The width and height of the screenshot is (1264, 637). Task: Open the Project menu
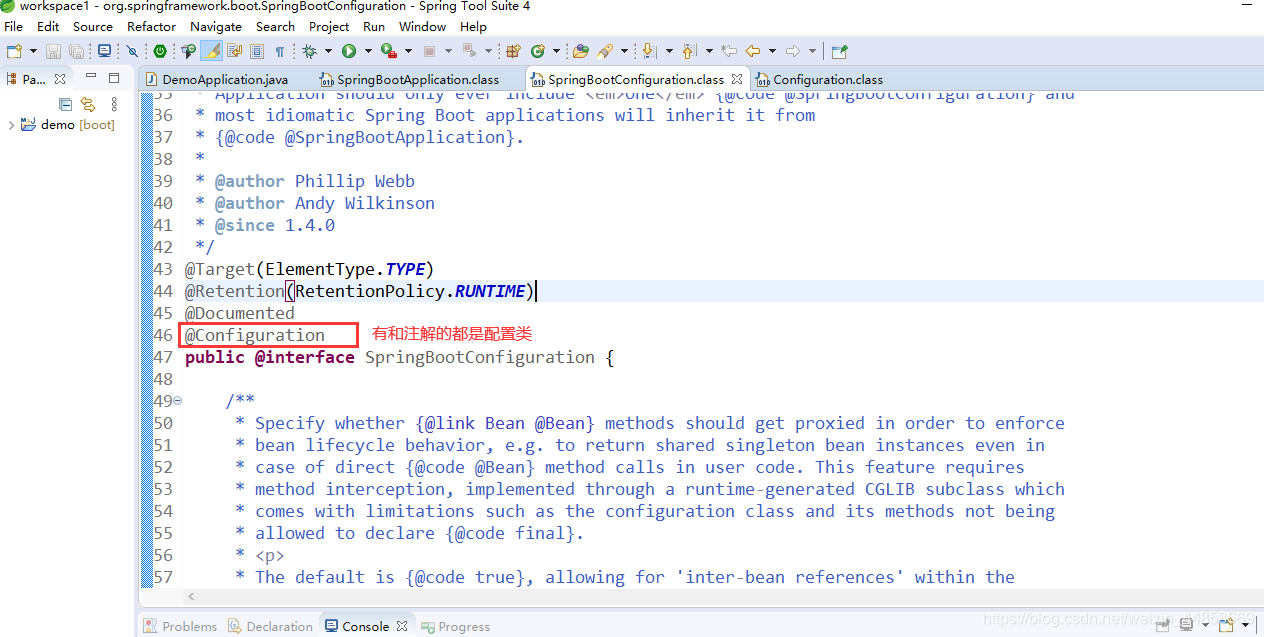[329, 26]
